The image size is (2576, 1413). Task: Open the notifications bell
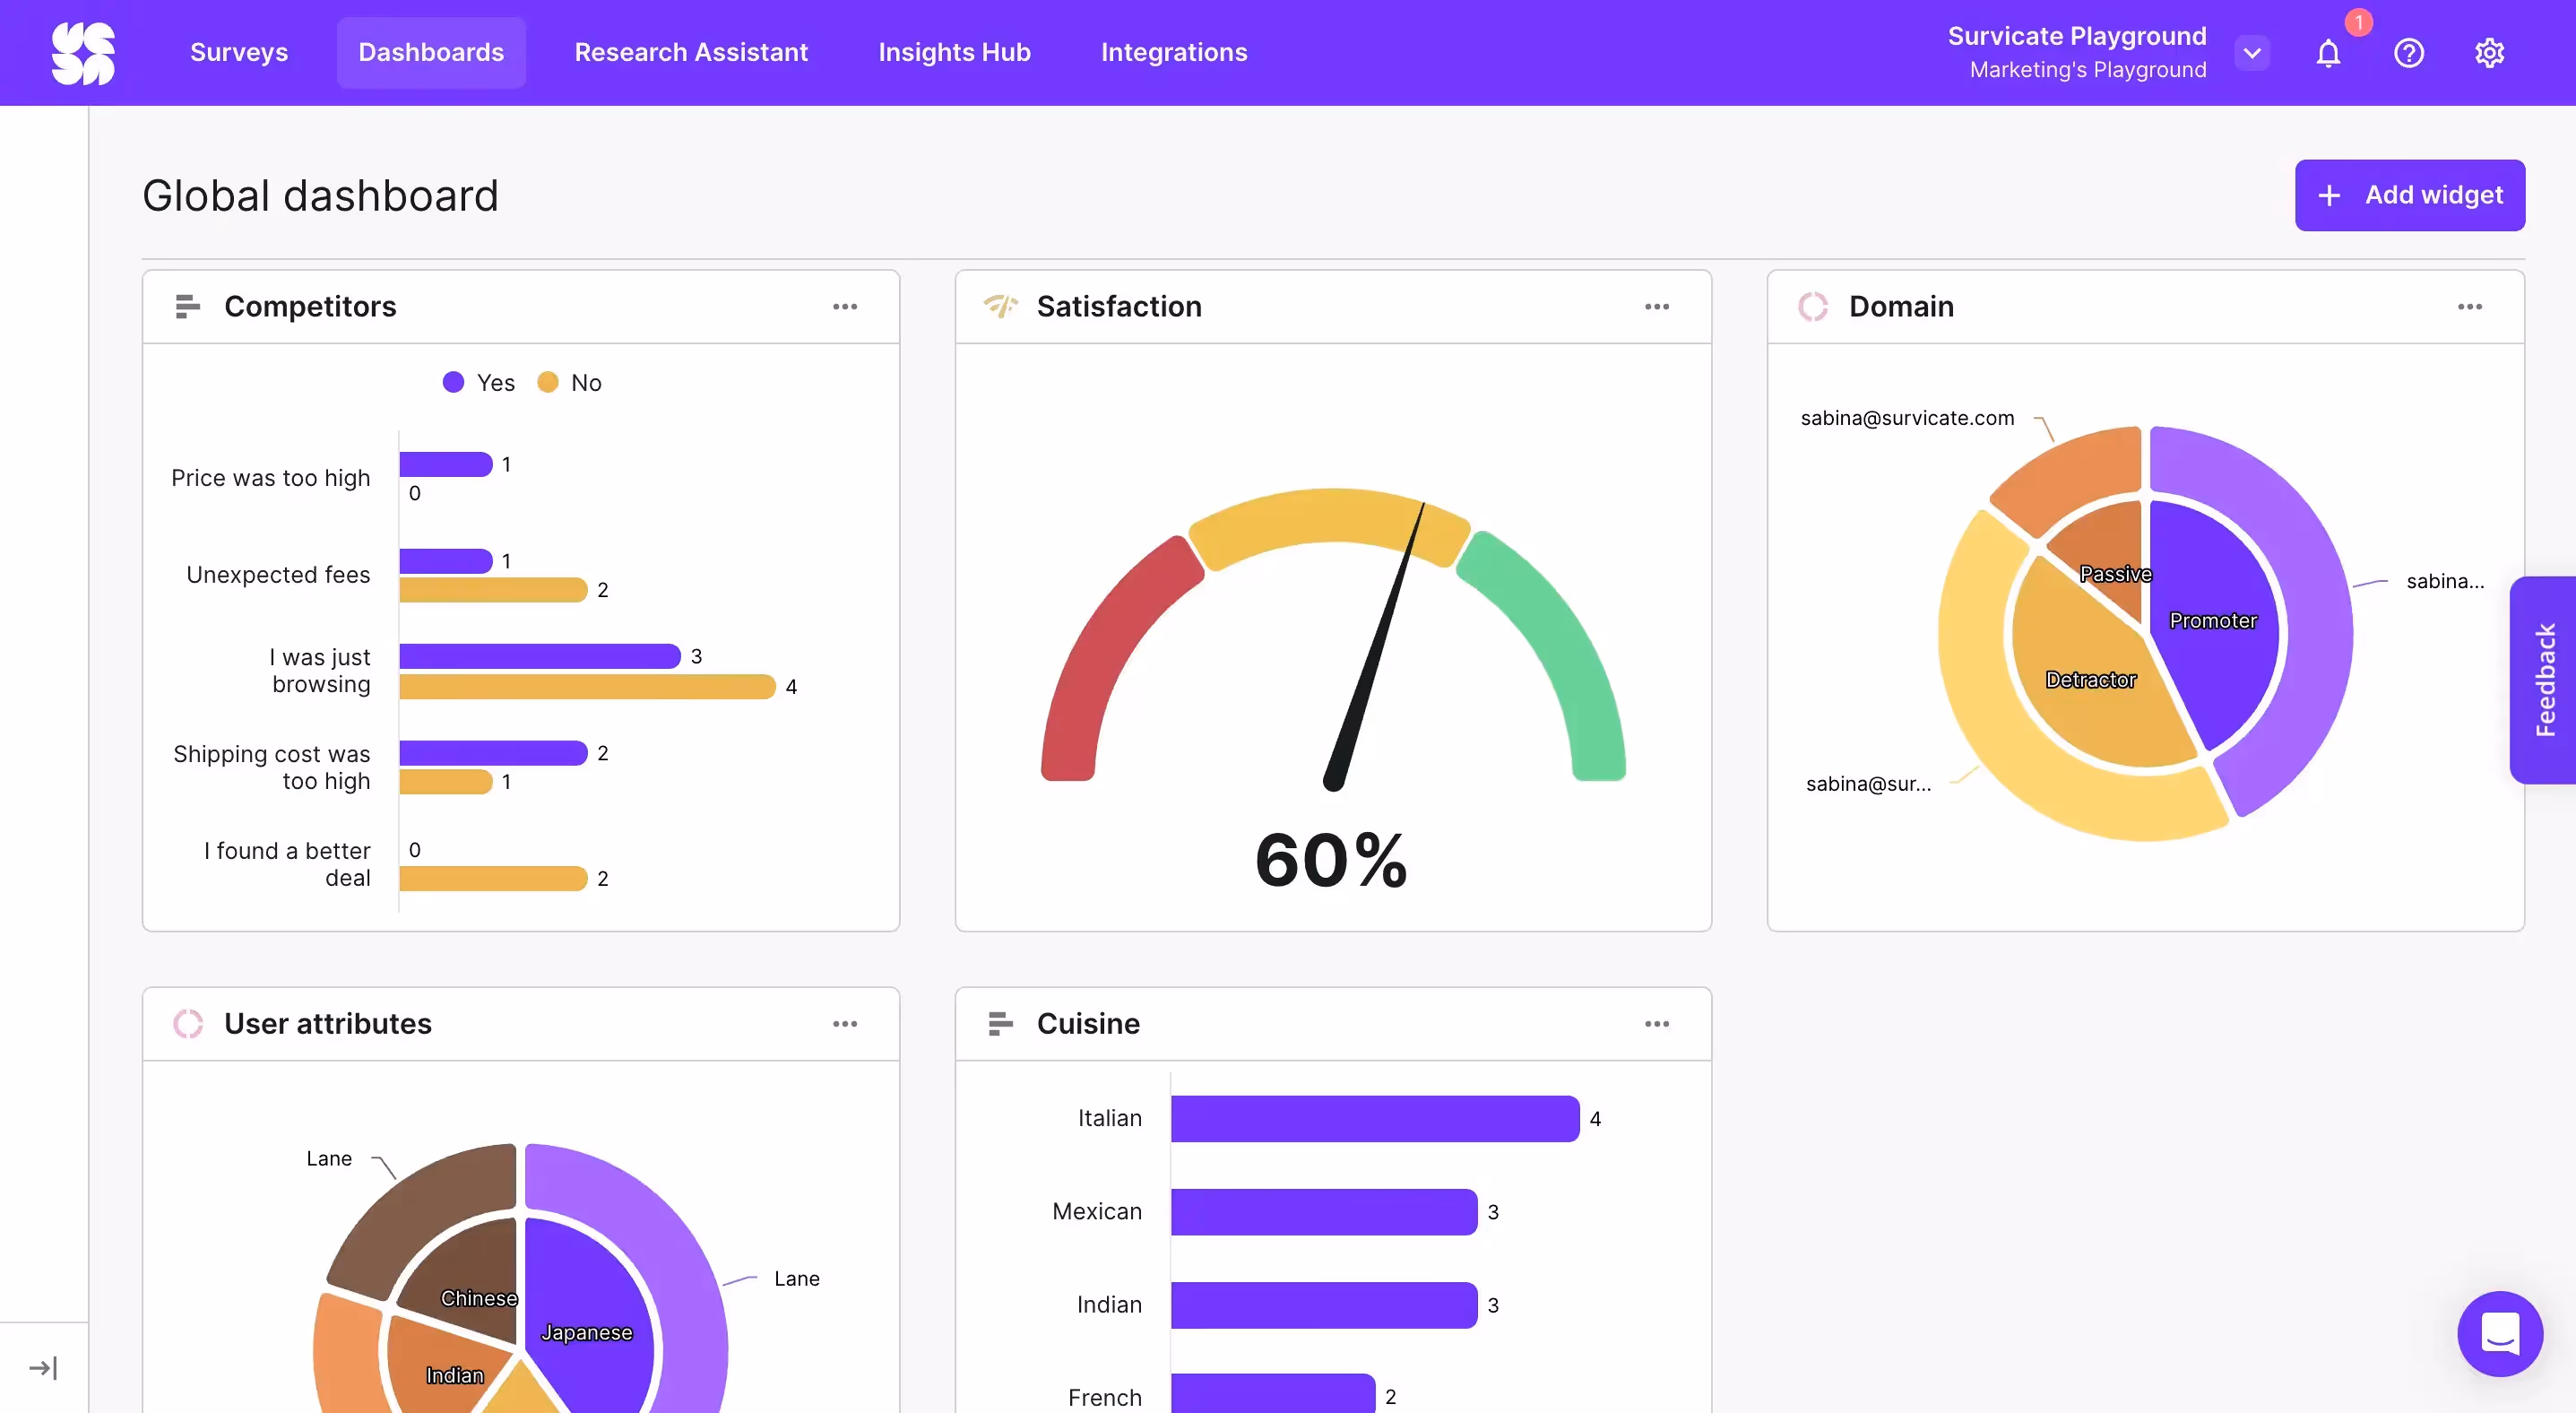pyautogui.click(x=2328, y=53)
